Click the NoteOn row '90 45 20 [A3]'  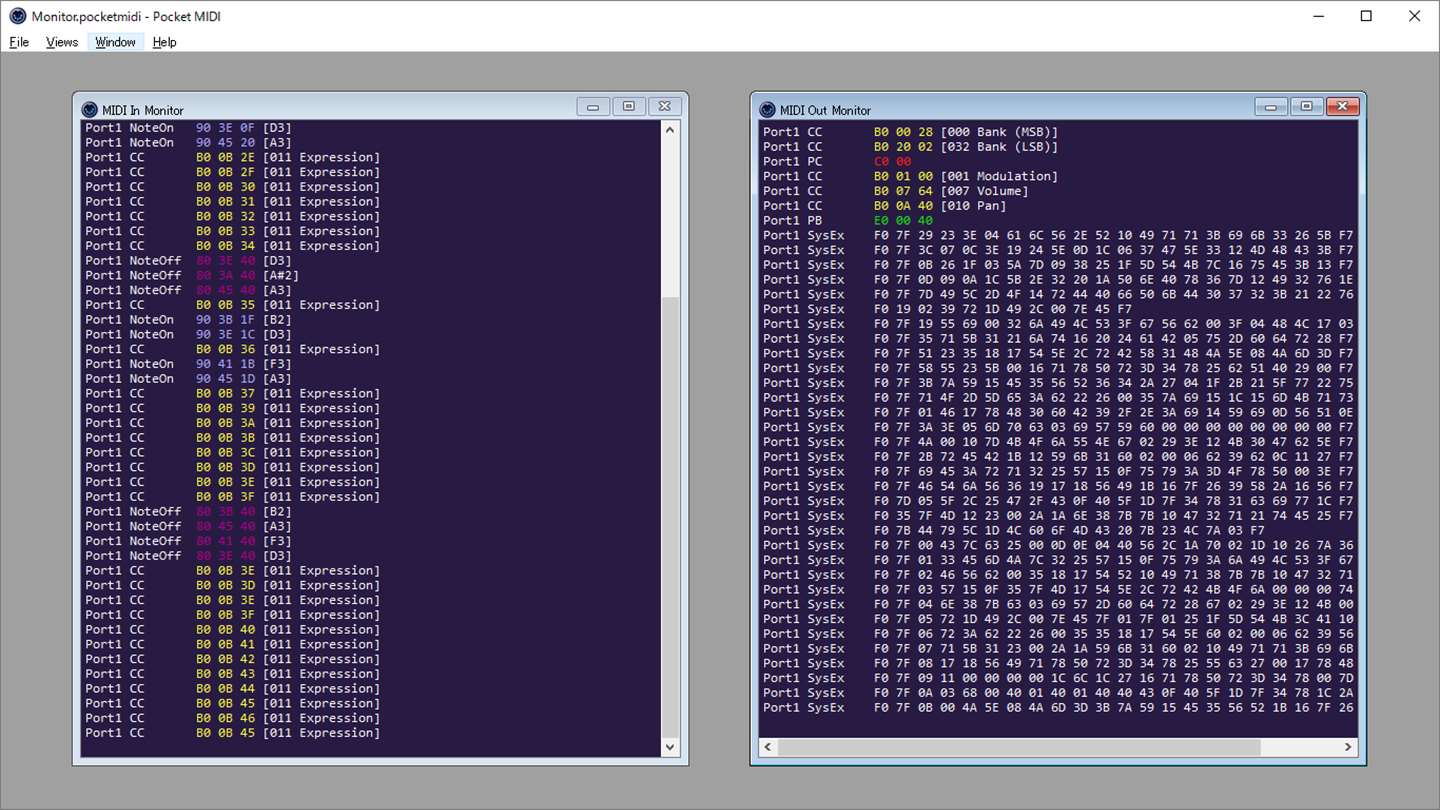188,143
